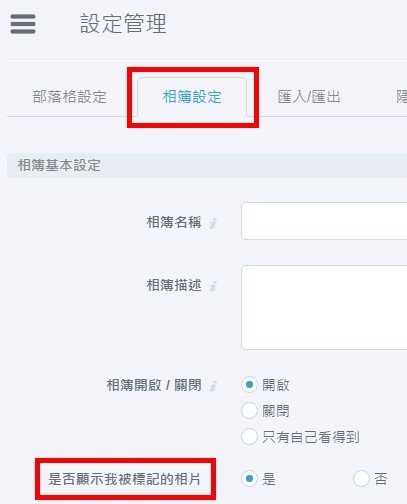The width and height of the screenshot is (407, 504).
Task: Click info icon beside 相簿名稱
Action: point(213,223)
